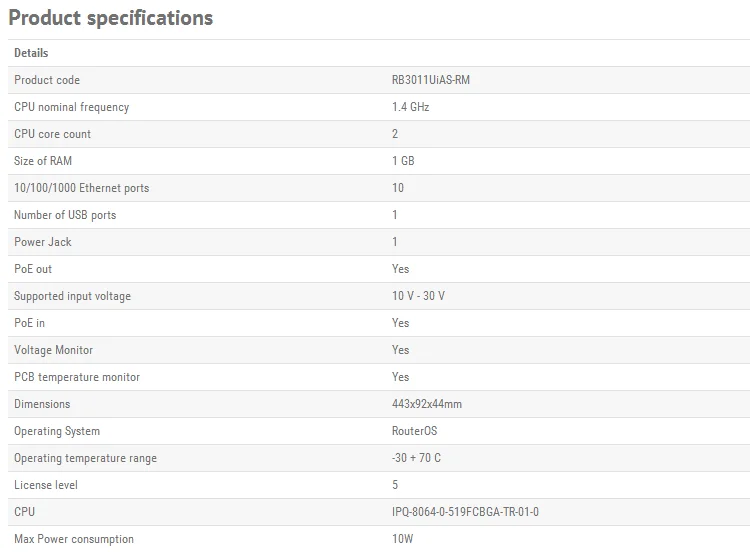Click the RouterOS operating system value

(x=414, y=431)
